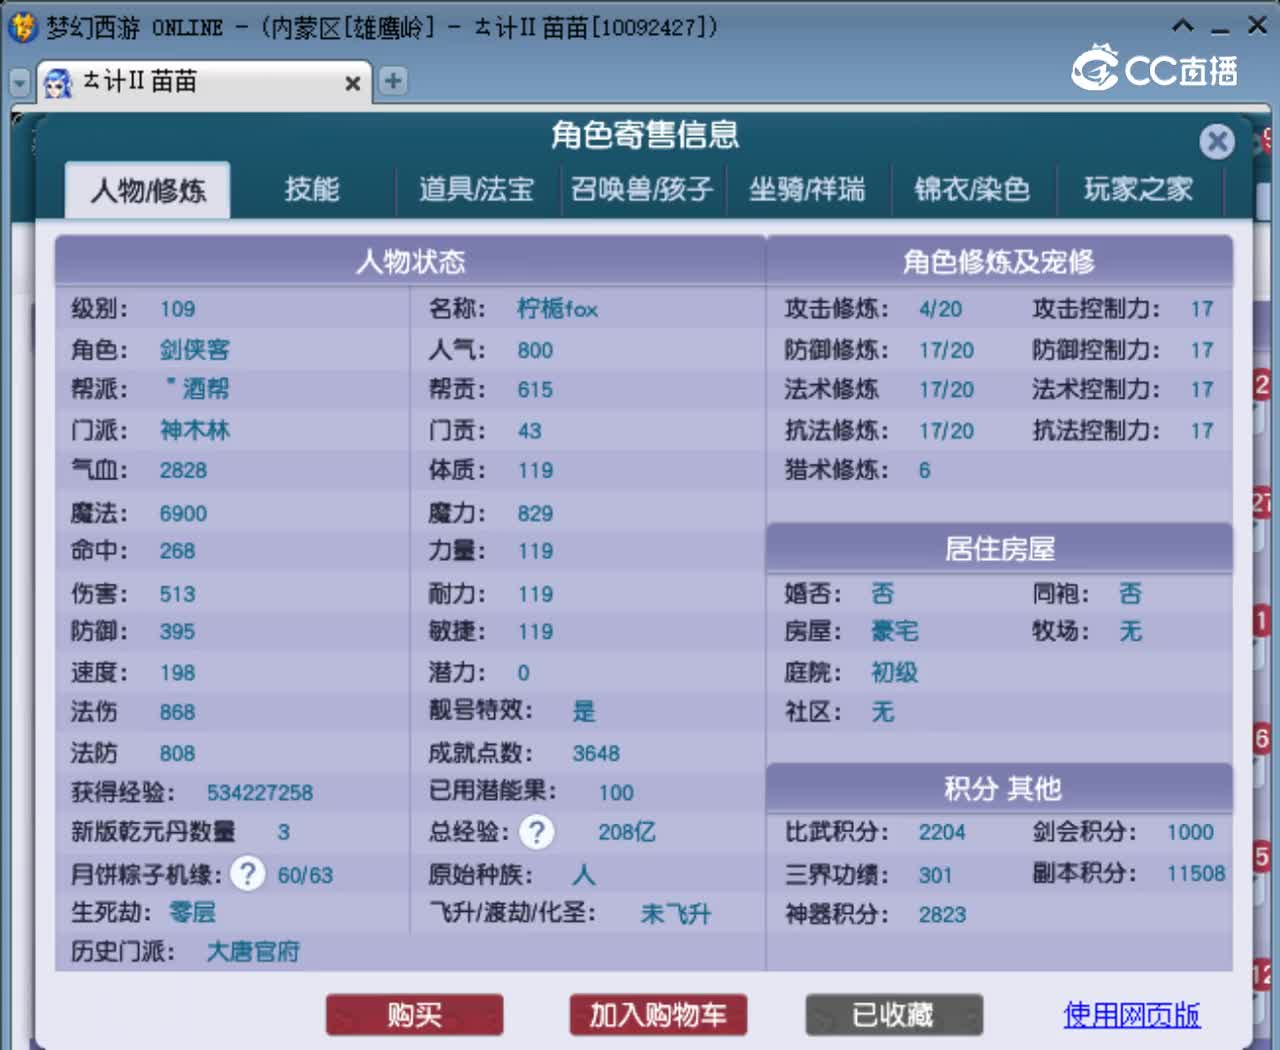Select the 苗苗 window tab
This screenshot has height=1050, width=1280.
point(205,83)
